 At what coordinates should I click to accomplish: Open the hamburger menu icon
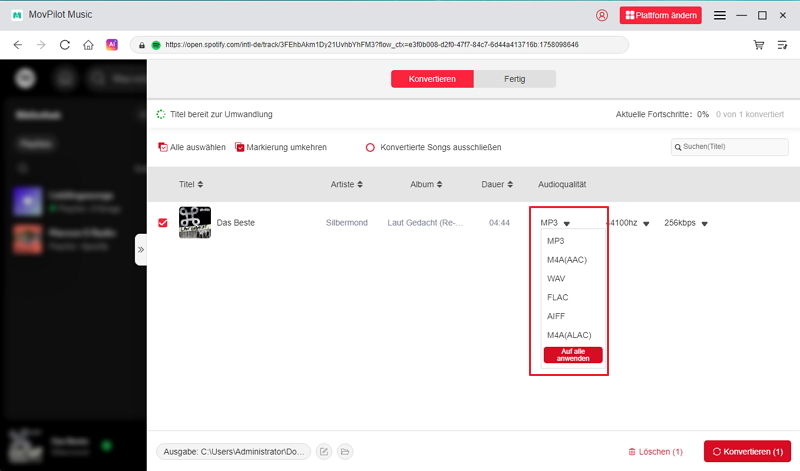point(721,15)
